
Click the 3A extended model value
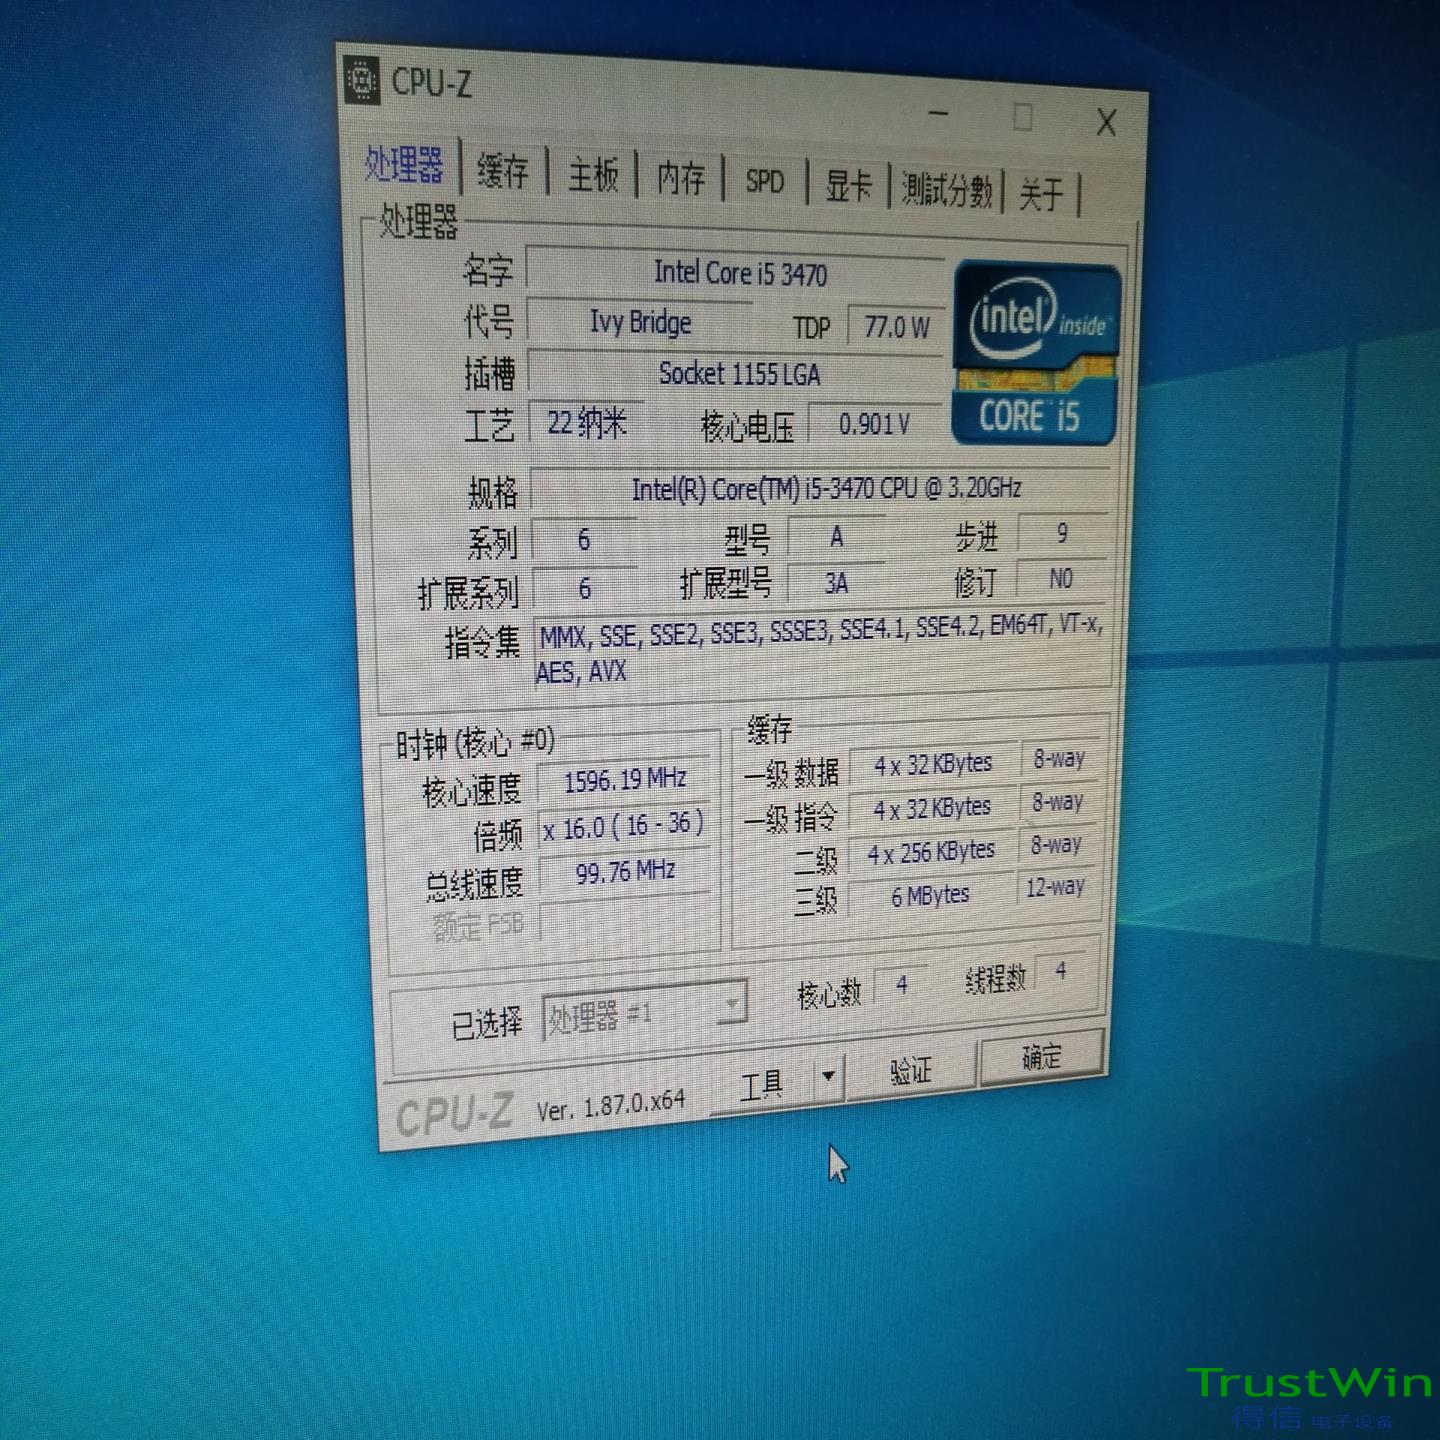(x=836, y=583)
